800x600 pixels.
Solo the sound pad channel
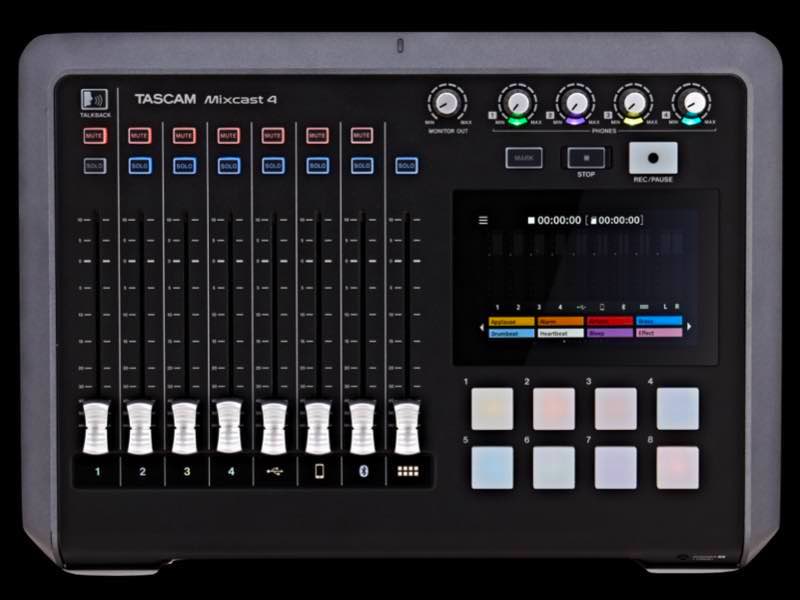pos(406,166)
